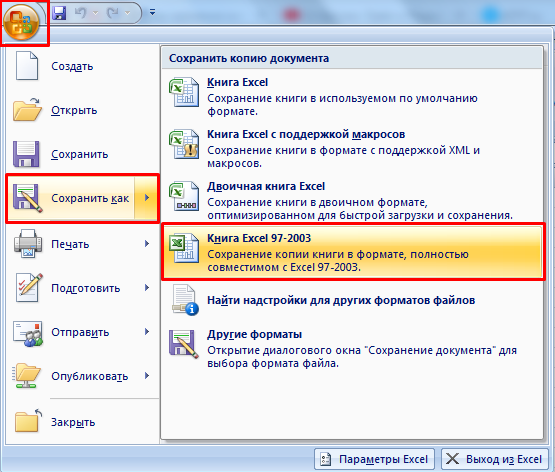Click the network folder icon next to Опубликовать

pyautogui.click(x=27, y=376)
